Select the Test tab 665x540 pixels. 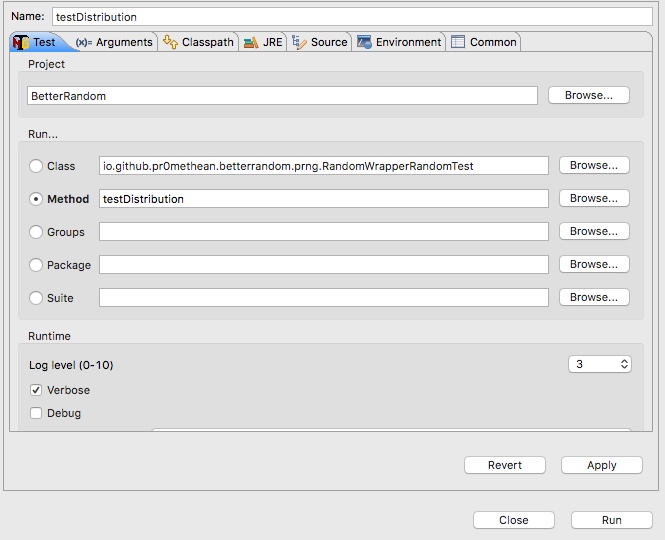tap(39, 42)
